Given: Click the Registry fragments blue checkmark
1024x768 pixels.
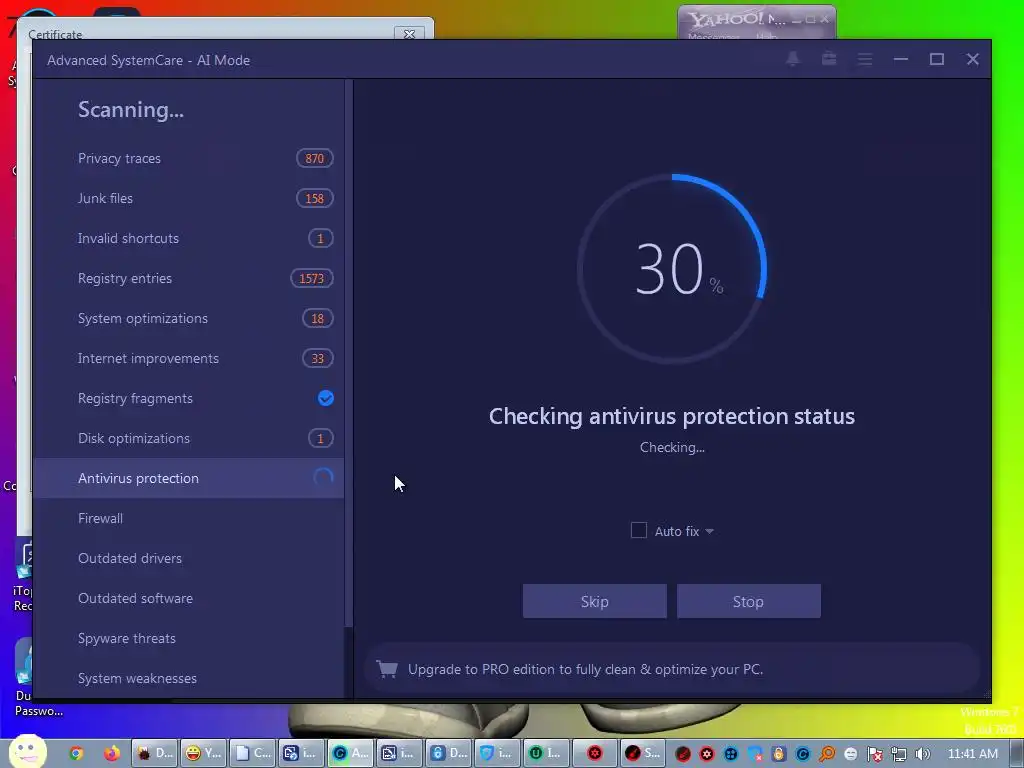Looking at the screenshot, I should pos(325,398).
